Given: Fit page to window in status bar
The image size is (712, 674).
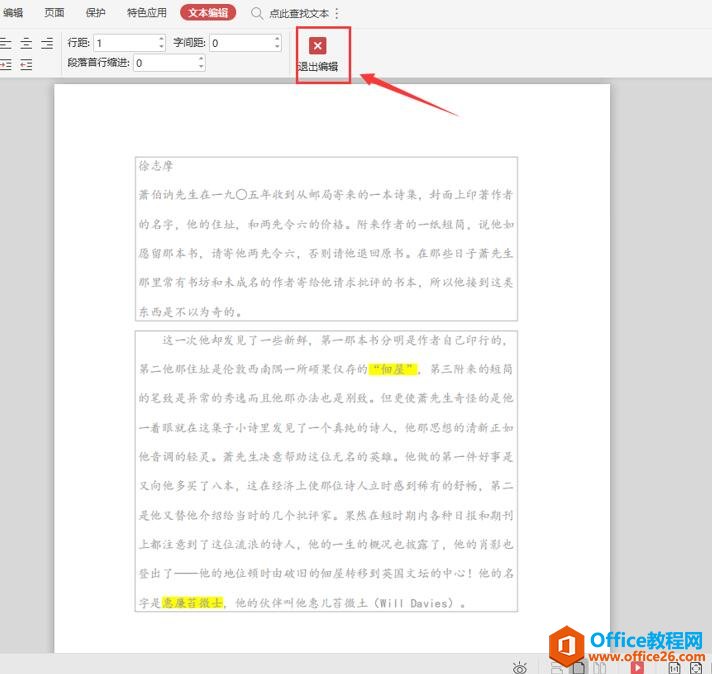Looking at the screenshot, I should click(696, 668).
